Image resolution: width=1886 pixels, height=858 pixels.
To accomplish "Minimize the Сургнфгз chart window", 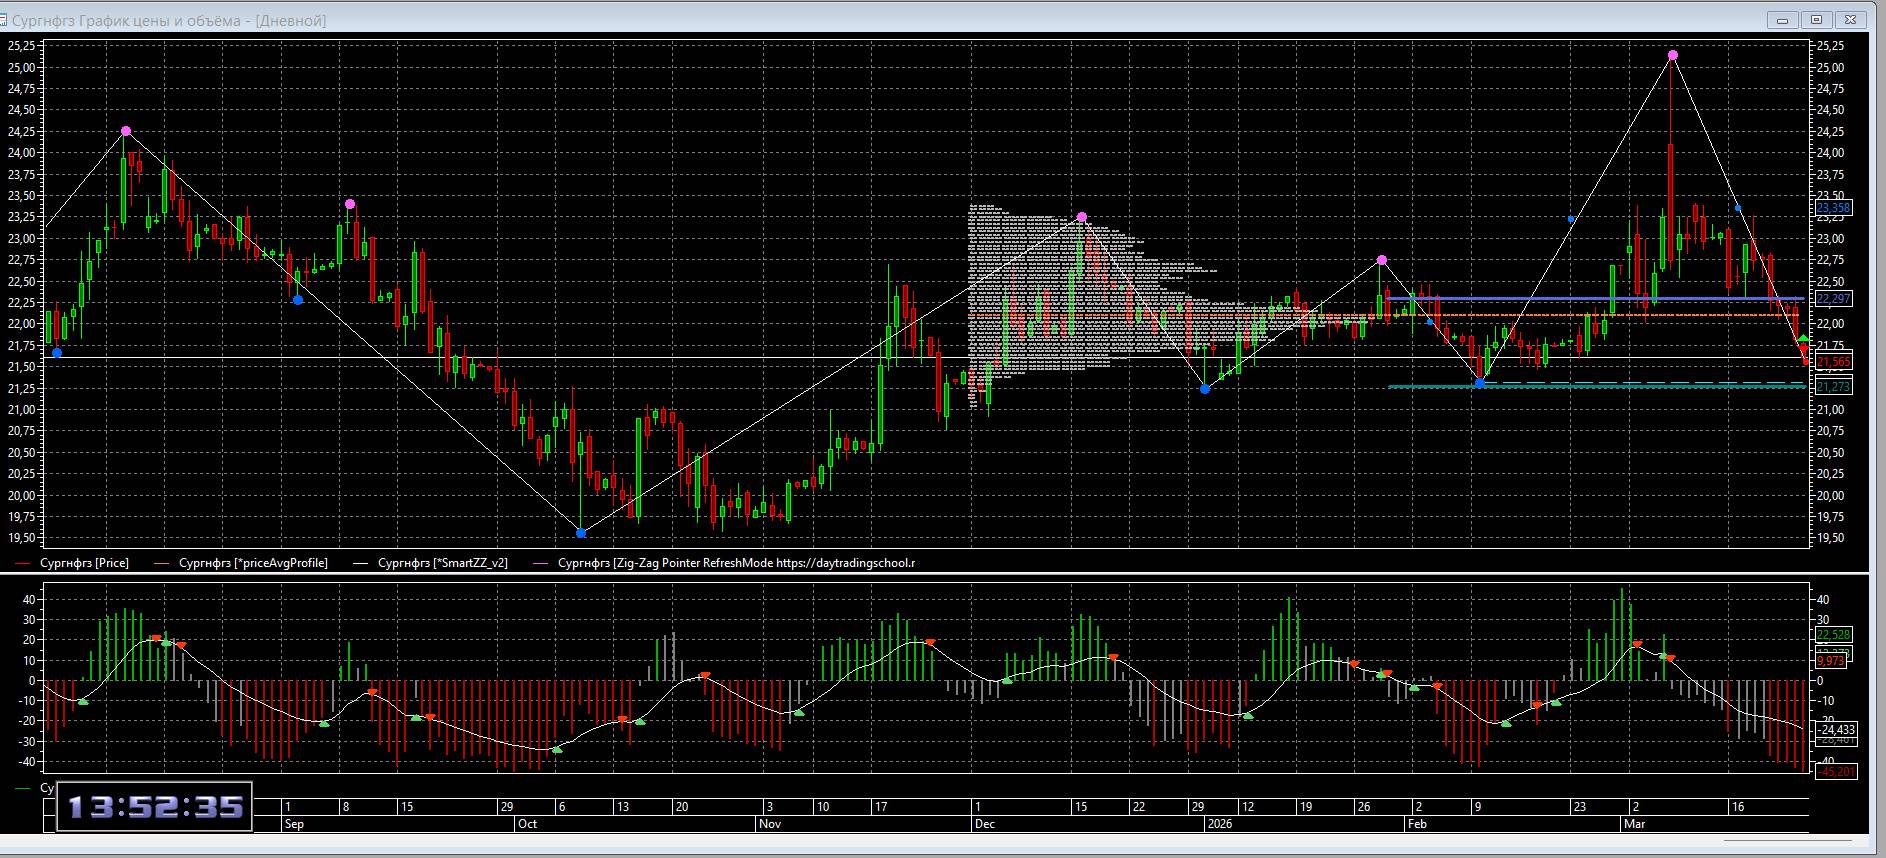I will [1782, 19].
